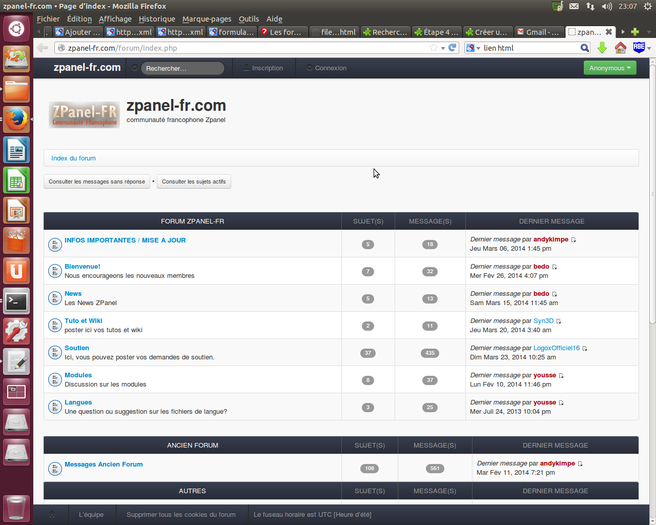Open Messages Ancien Forum link
Viewport: 656px width, 525px height.
(x=103, y=464)
